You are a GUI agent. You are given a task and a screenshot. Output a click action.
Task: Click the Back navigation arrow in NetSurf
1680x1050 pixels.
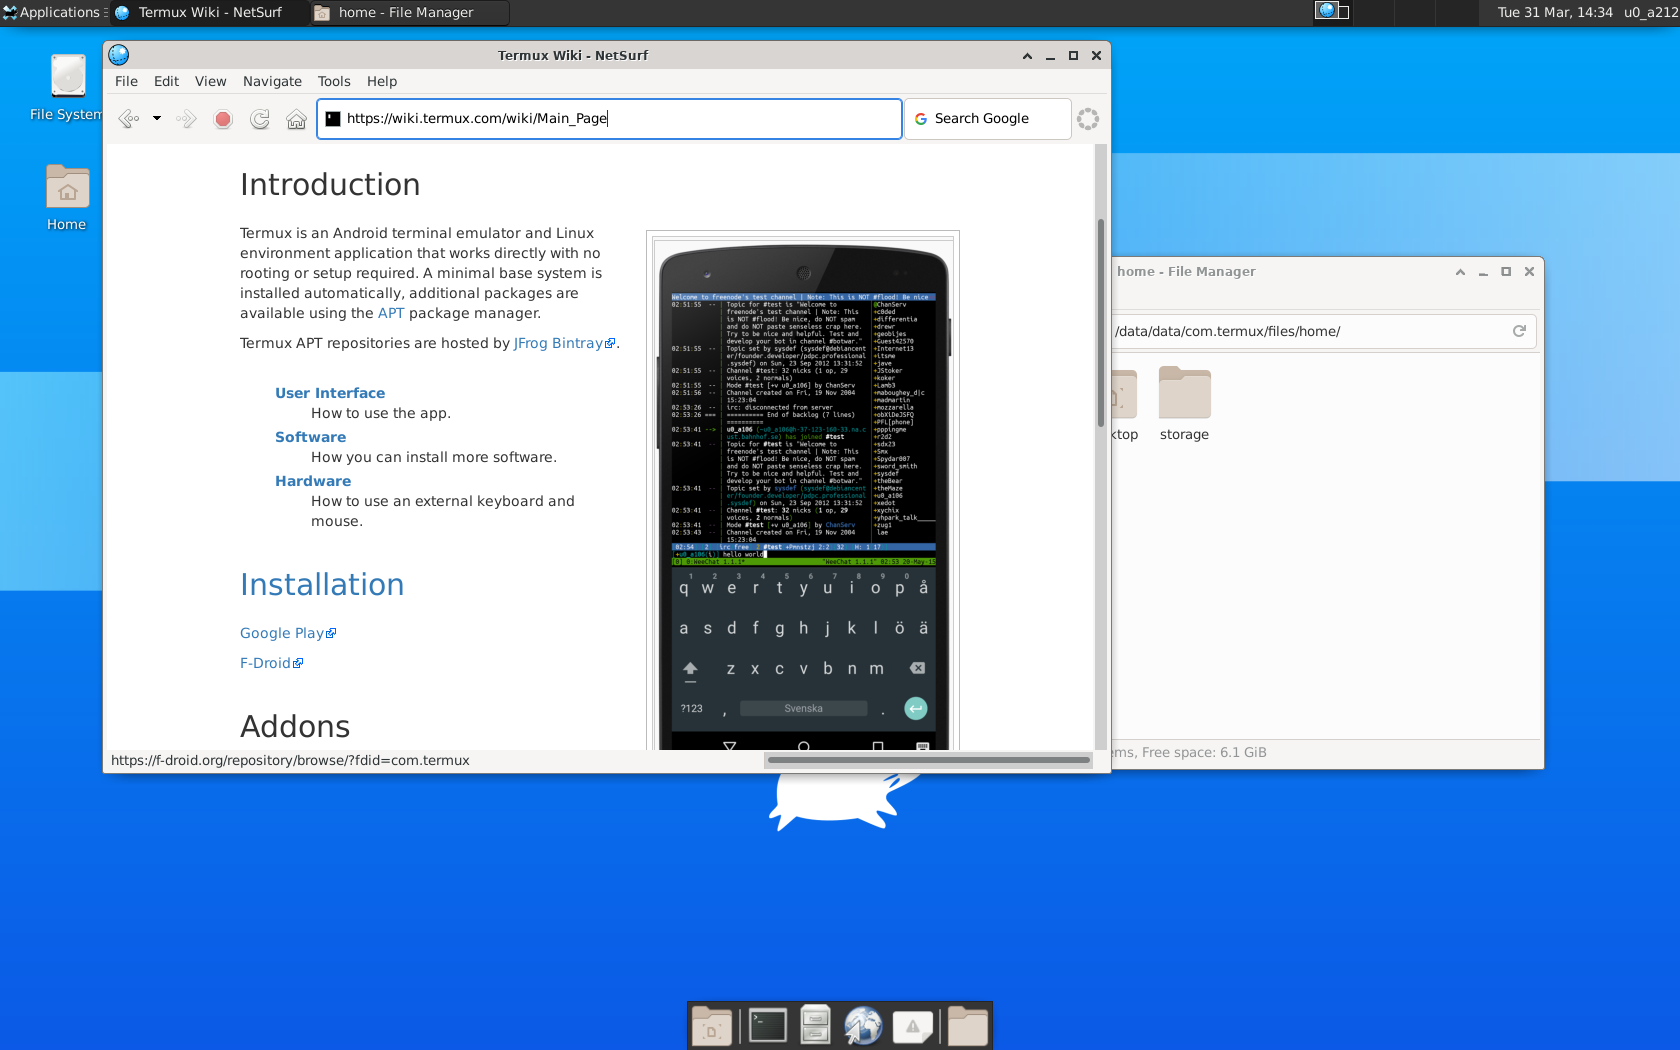tap(129, 118)
